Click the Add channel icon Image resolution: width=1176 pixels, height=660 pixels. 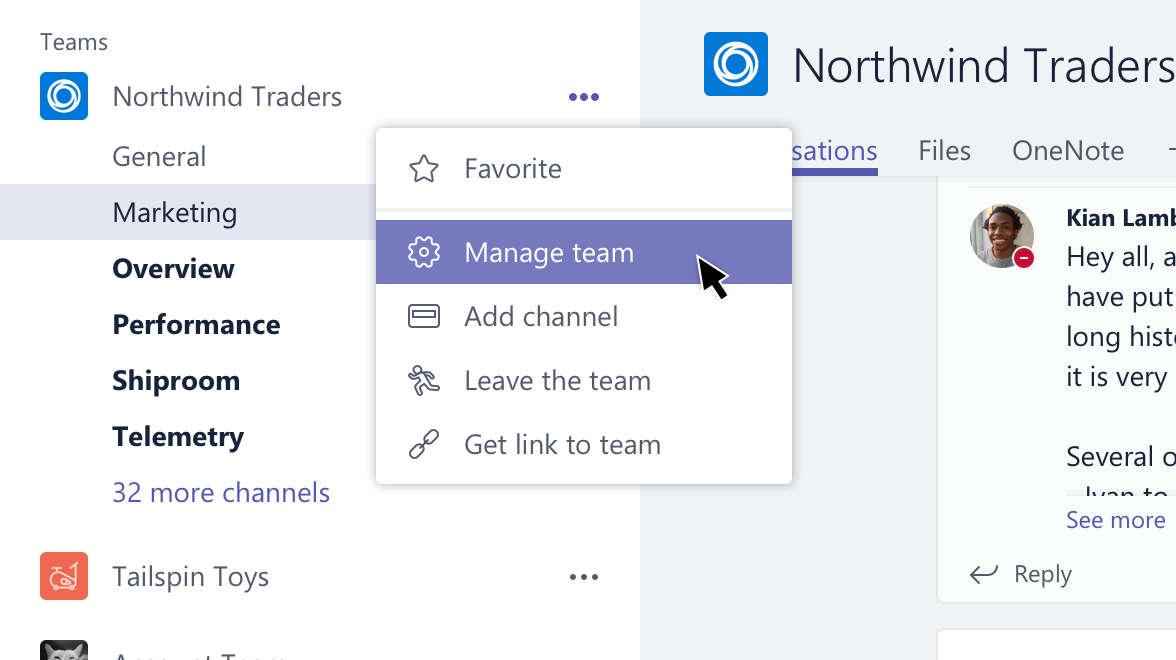(x=424, y=316)
